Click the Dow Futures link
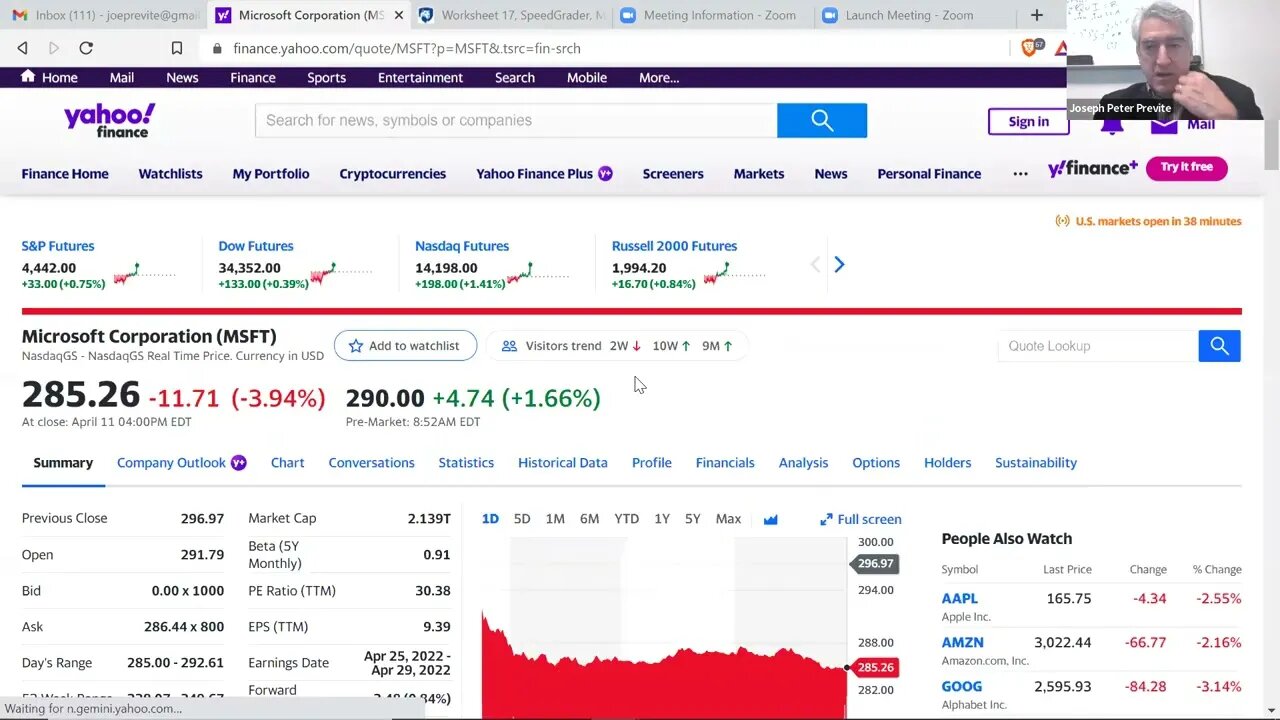 click(x=256, y=246)
